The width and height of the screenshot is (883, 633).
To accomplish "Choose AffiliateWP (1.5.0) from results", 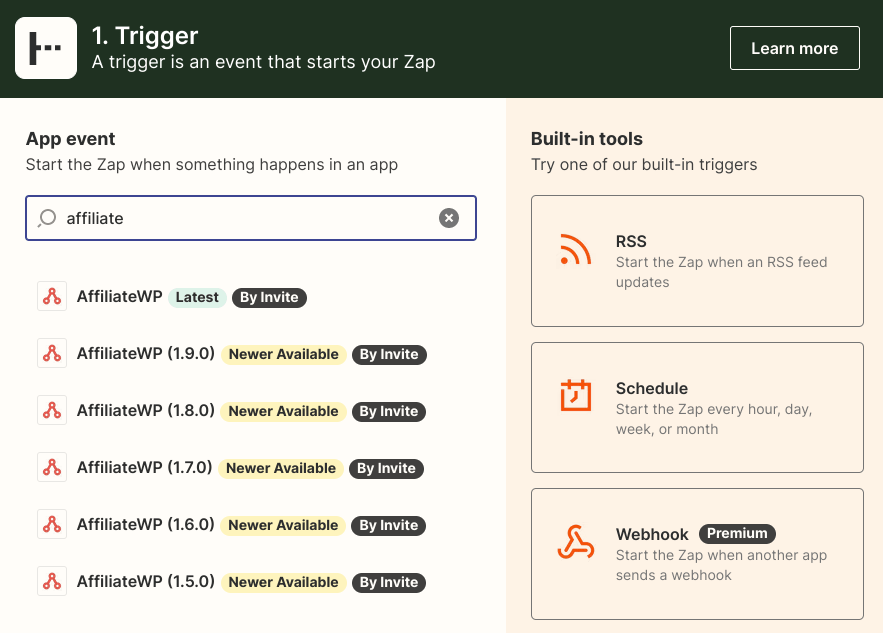I will click(x=146, y=581).
